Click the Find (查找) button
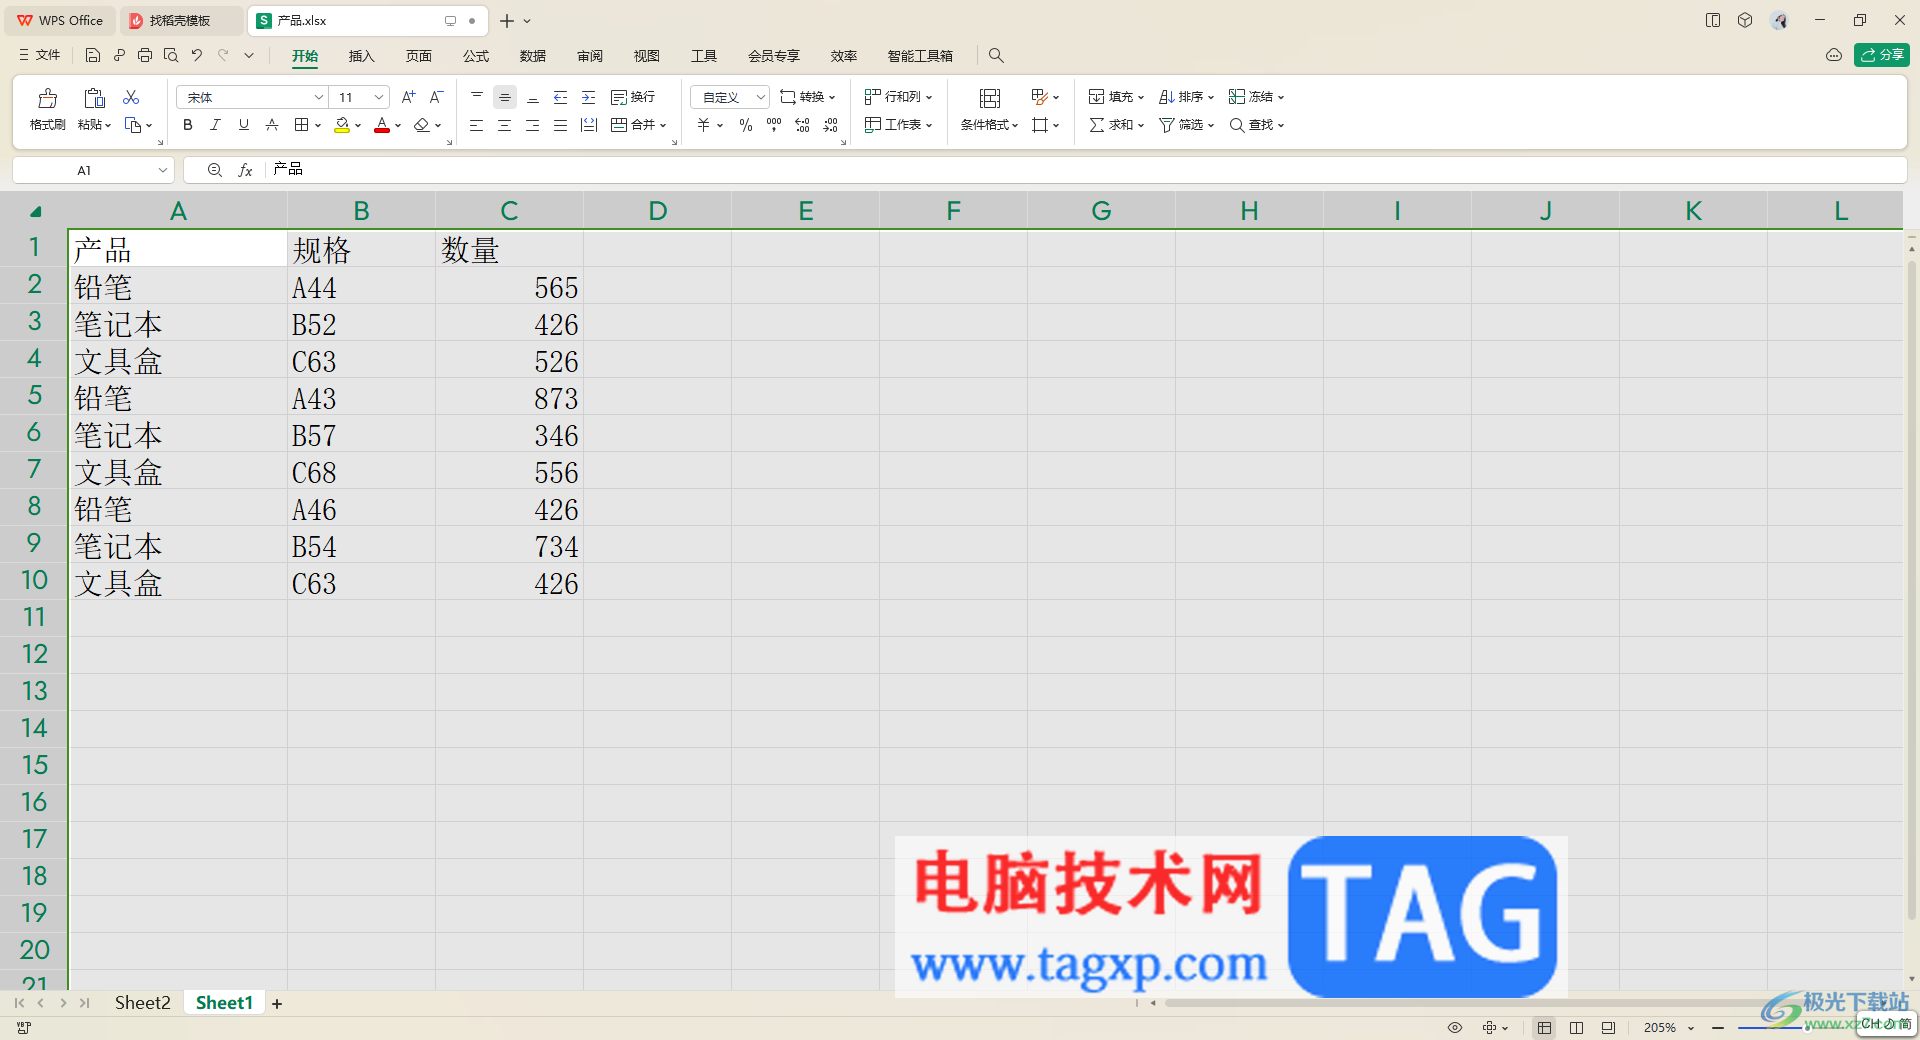The width and height of the screenshot is (1920, 1040). 1256,125
